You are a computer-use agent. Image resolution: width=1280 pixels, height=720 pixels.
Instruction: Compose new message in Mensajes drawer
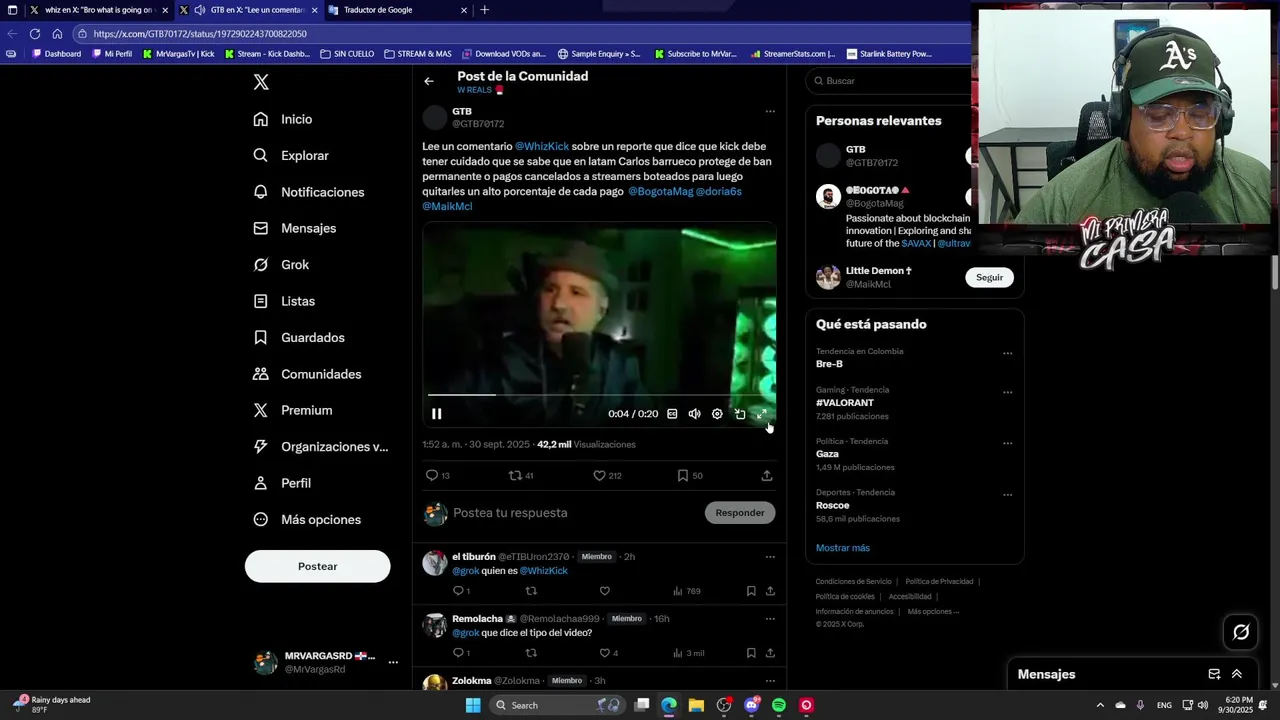pyautogui.click(x=1214, y=674)
